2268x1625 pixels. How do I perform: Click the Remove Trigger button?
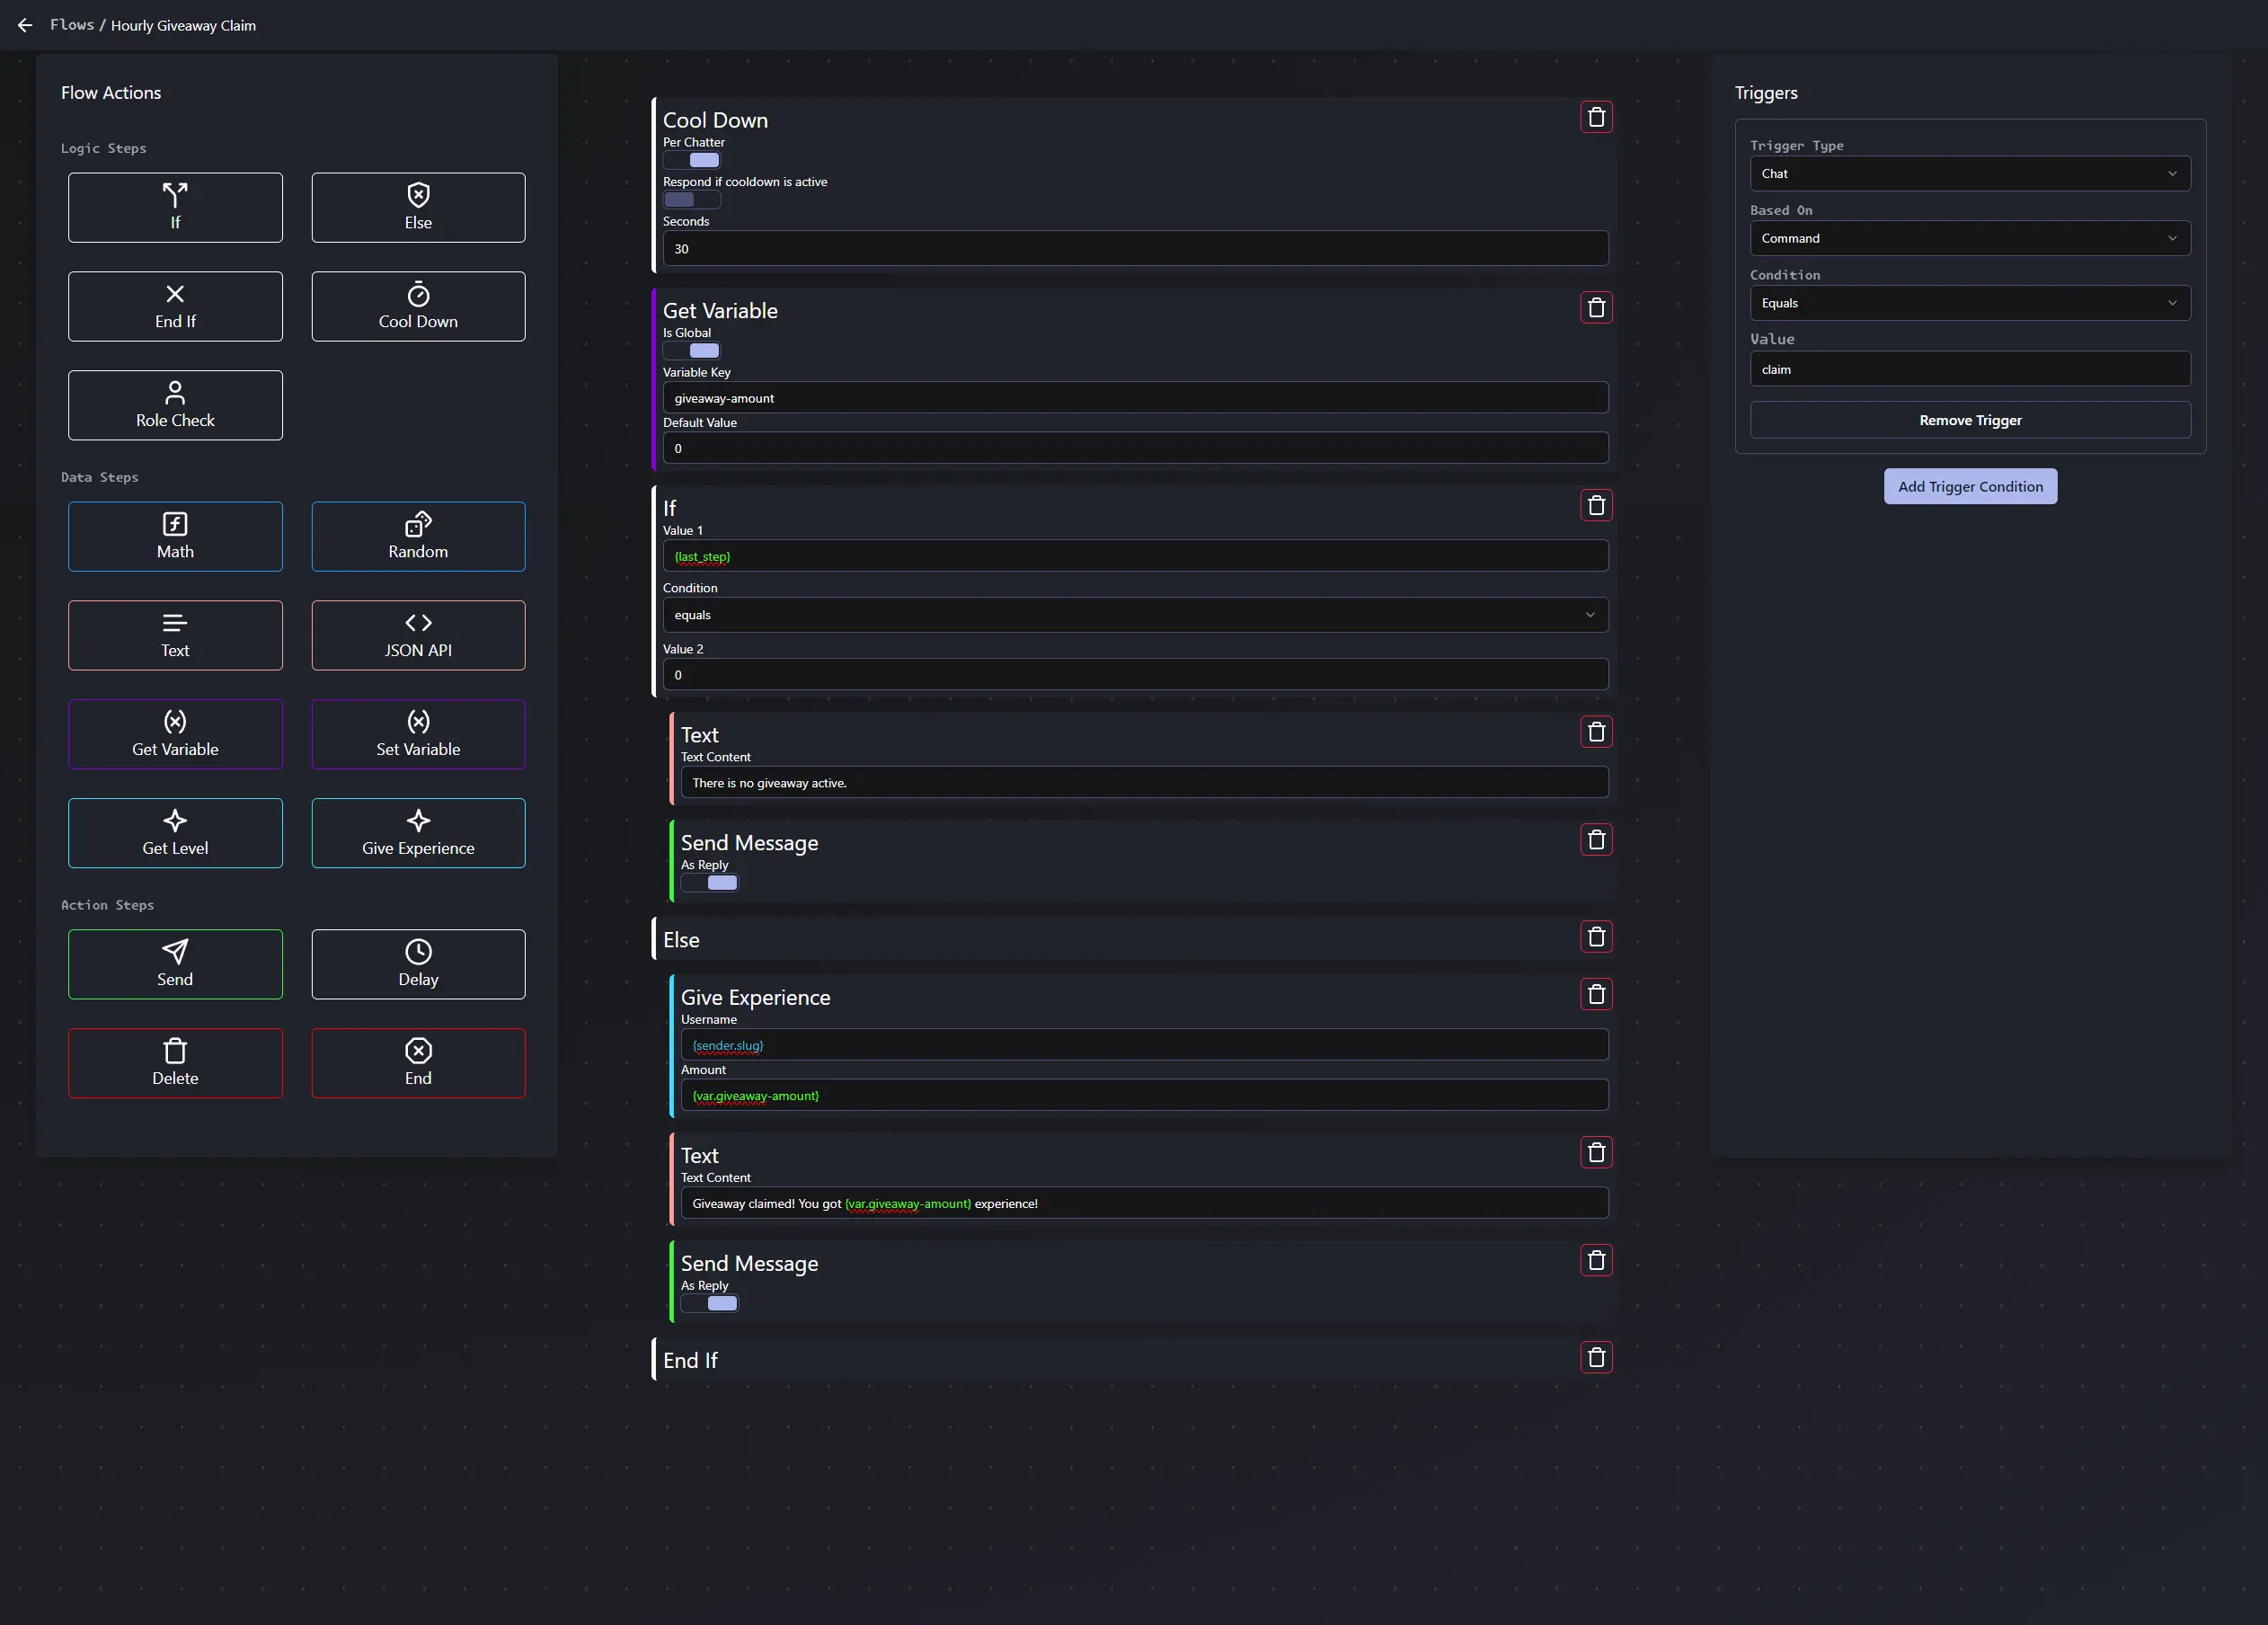(x=1968, y=420)
